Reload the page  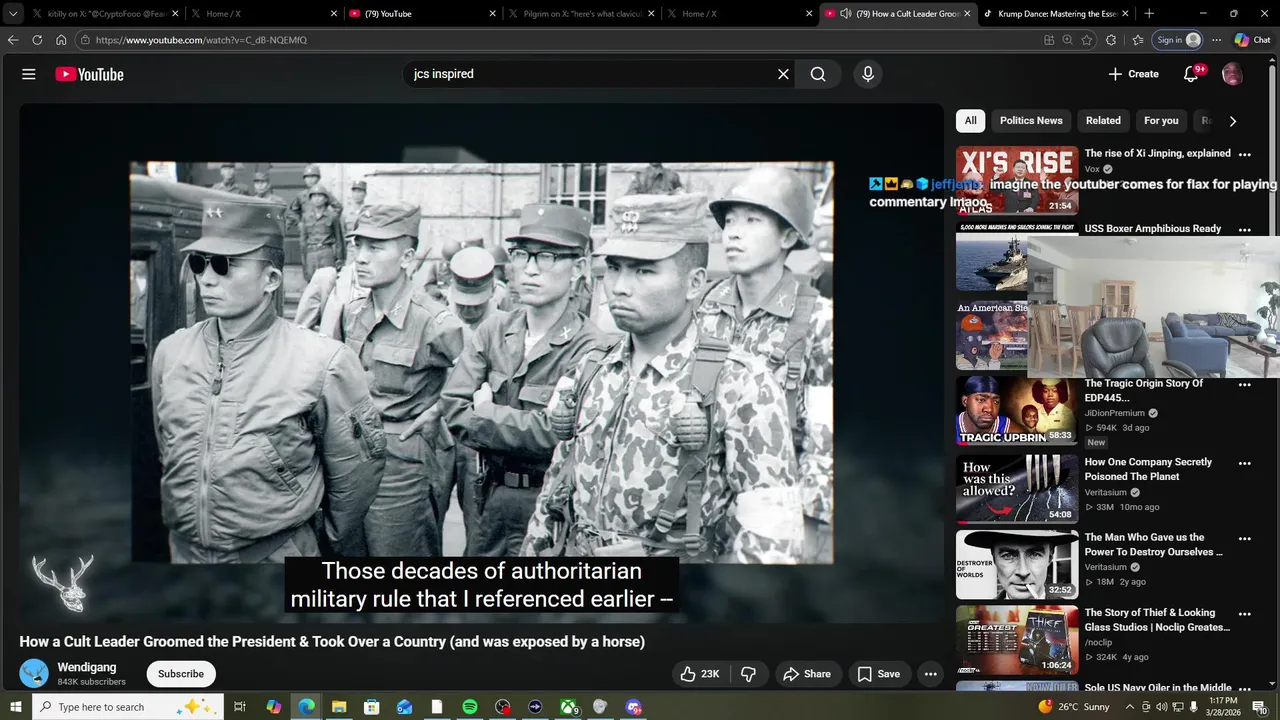point(37,40)
